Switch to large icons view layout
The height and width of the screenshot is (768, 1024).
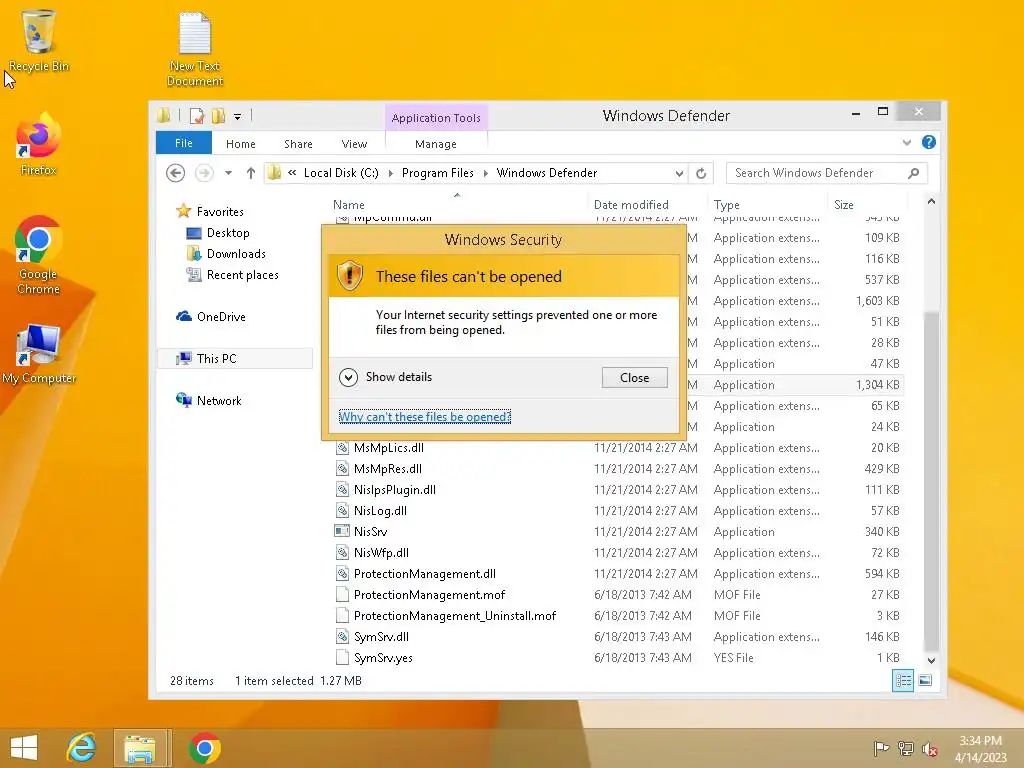925,680
